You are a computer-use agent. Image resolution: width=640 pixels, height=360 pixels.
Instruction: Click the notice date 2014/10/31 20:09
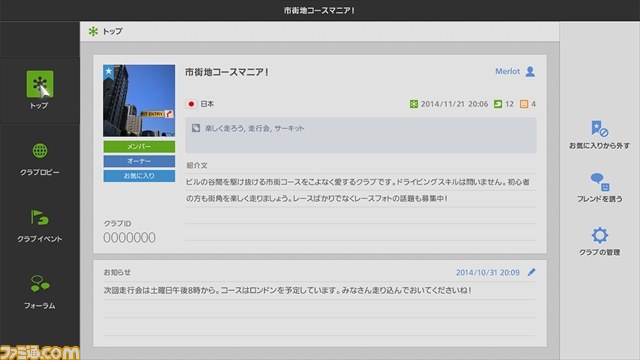click(488, 272)
